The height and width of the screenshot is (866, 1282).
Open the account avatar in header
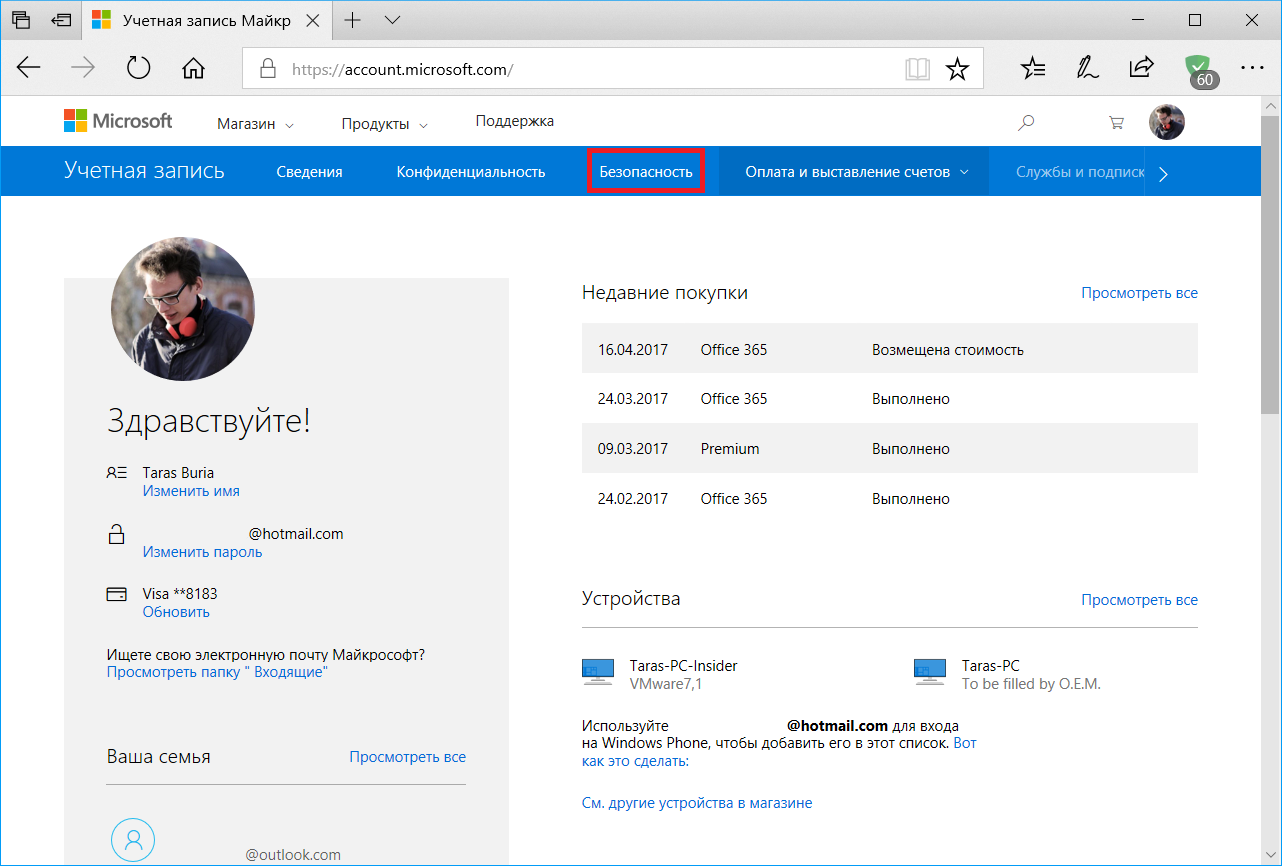pos(1167,122)
